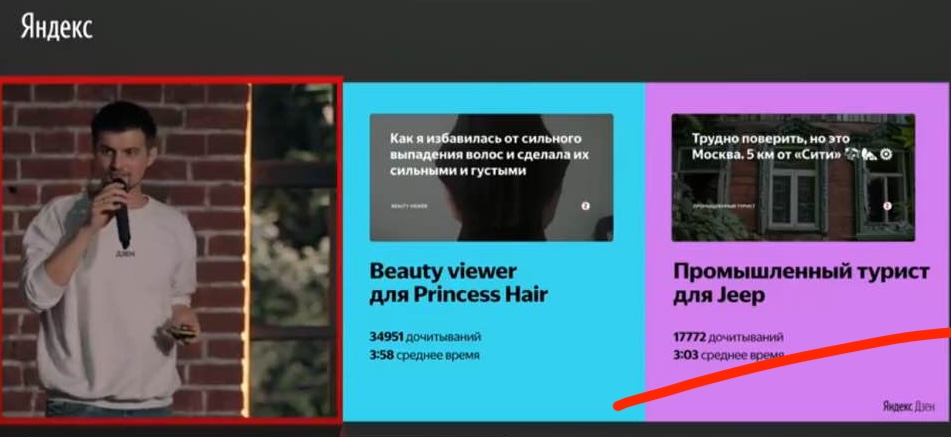
Task: Click the '34951 дочитываний' statistic
Action: point(425,336)
